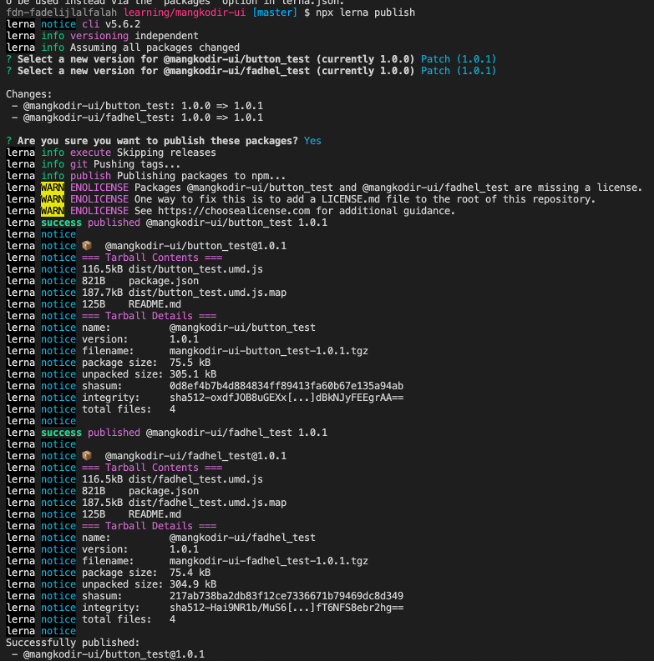654x662 pixels.
Task: Click 'Pushing tags...' git line
Action: tap(137, 164)
